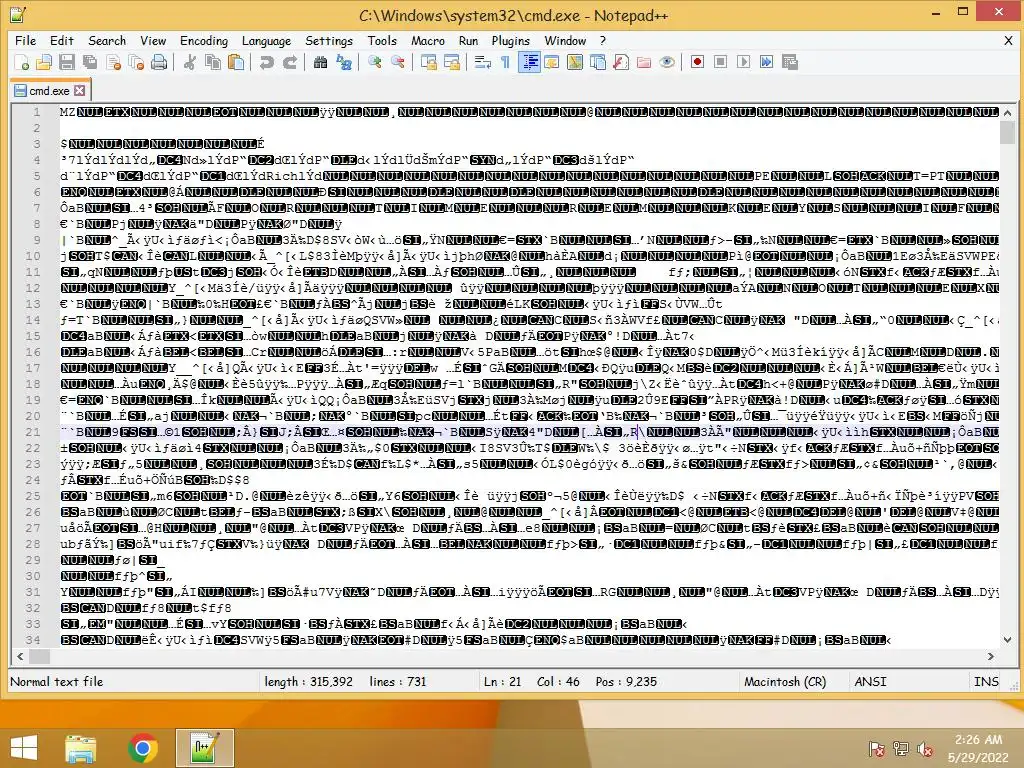This screenshot has height=768, width=1024.
Task: Start macro recording with red dot
Action: pos(697,62)
